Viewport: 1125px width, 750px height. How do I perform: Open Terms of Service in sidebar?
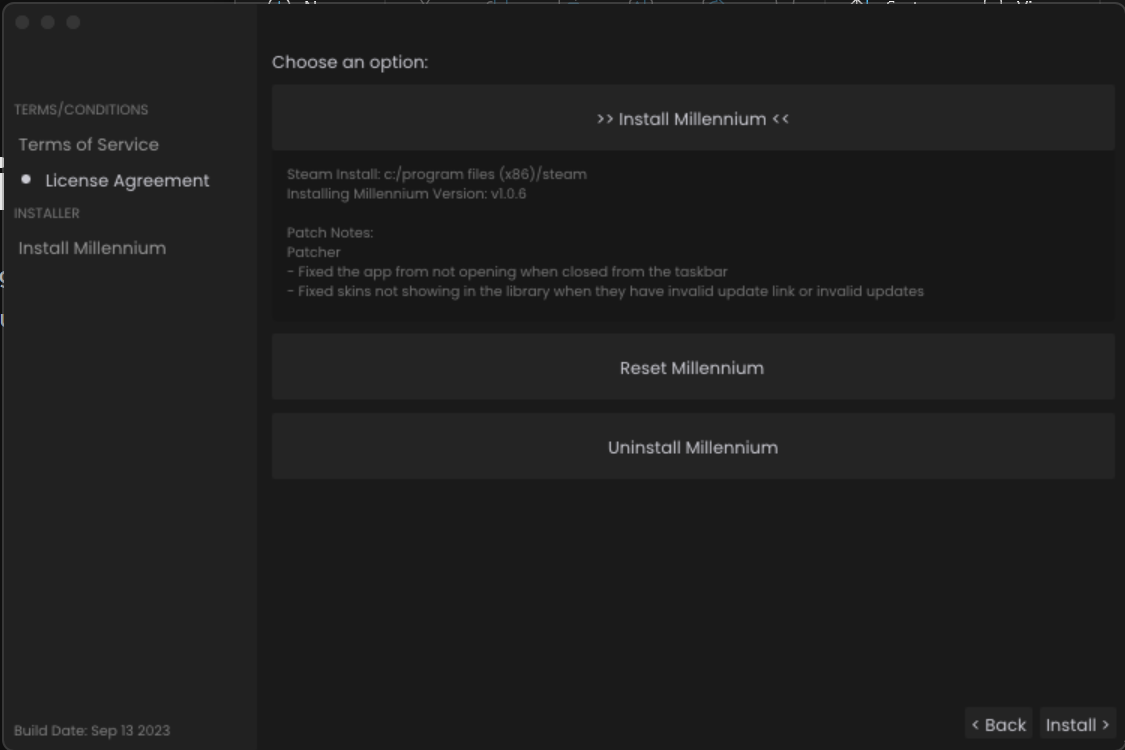click(x=89, y=144)
